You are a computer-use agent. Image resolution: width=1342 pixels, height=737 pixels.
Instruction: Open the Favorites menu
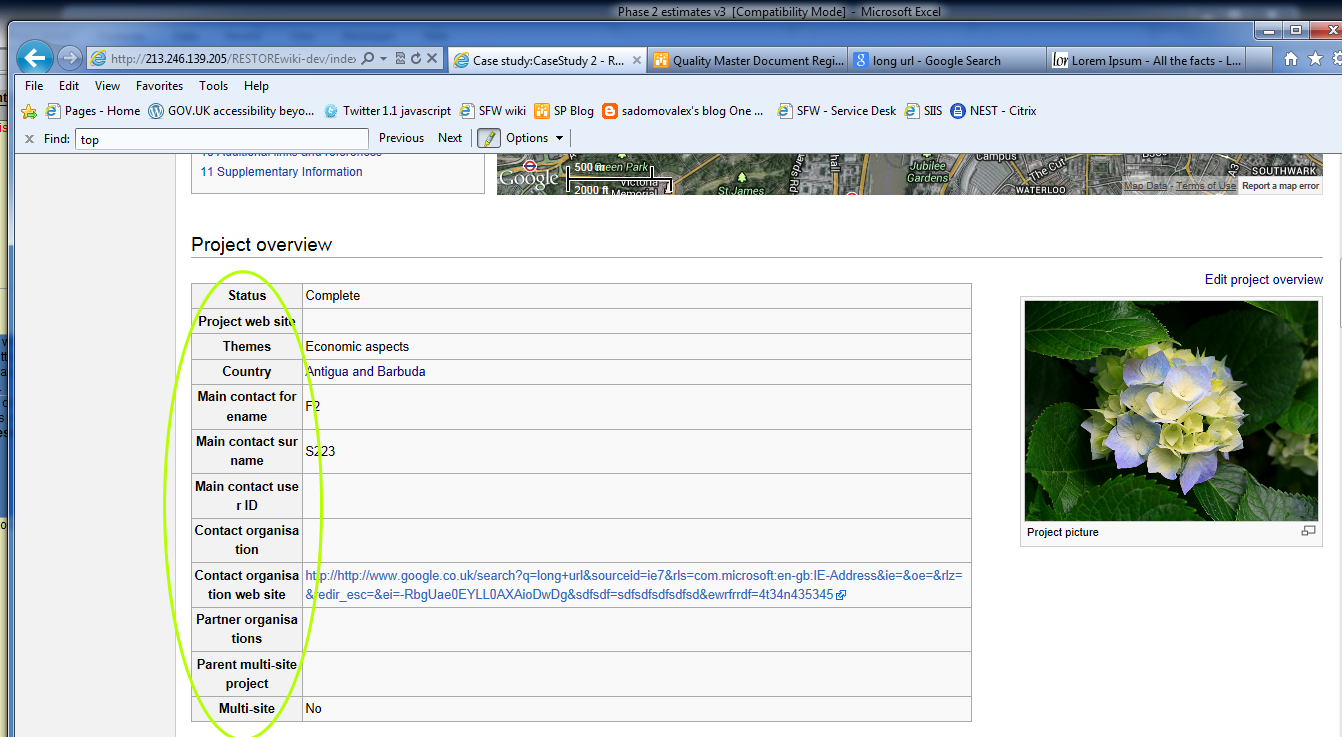159,86
